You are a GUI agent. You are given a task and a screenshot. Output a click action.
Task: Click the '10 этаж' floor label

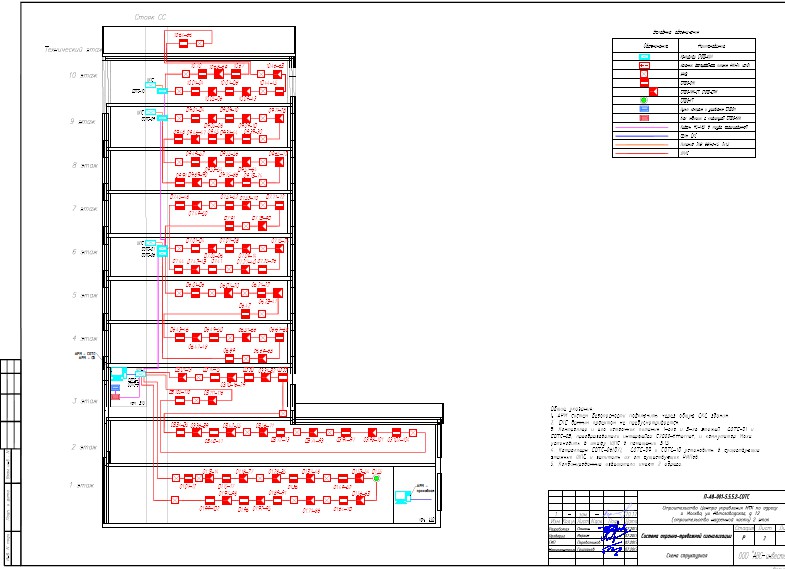click(83, 76)
